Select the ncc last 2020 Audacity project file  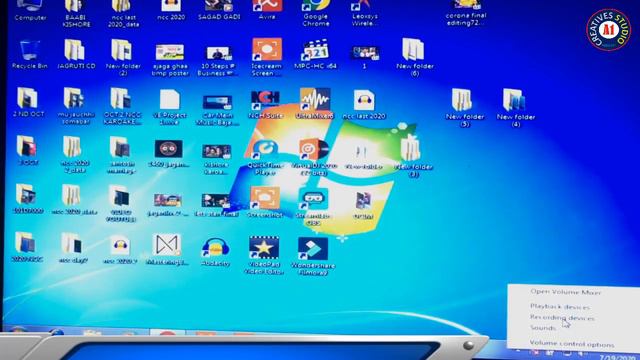pos(364,104)
